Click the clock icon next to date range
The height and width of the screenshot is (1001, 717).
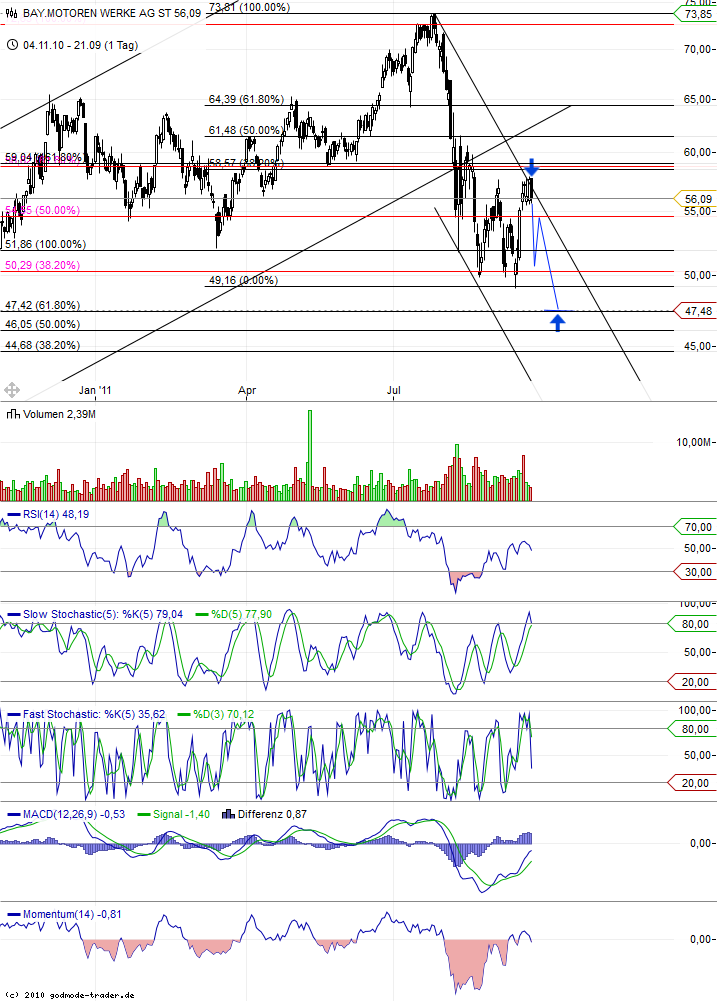12,45
